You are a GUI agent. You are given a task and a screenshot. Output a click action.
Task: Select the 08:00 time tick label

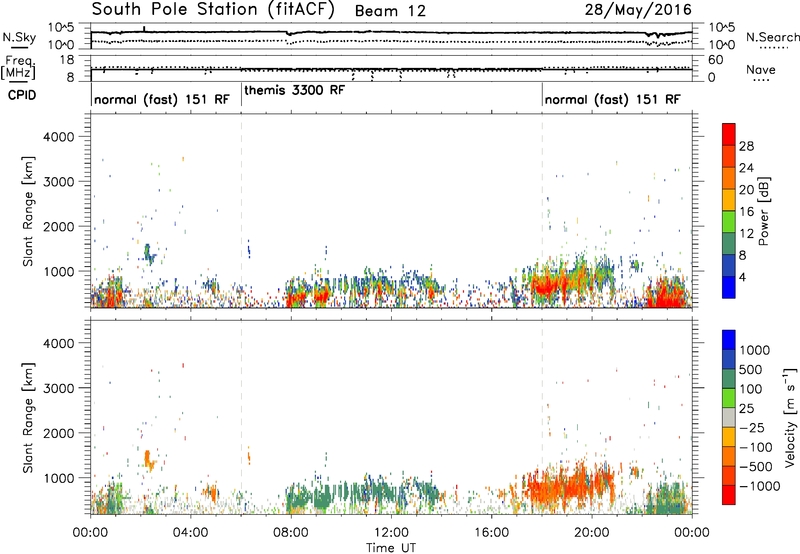tap(291, 533)
